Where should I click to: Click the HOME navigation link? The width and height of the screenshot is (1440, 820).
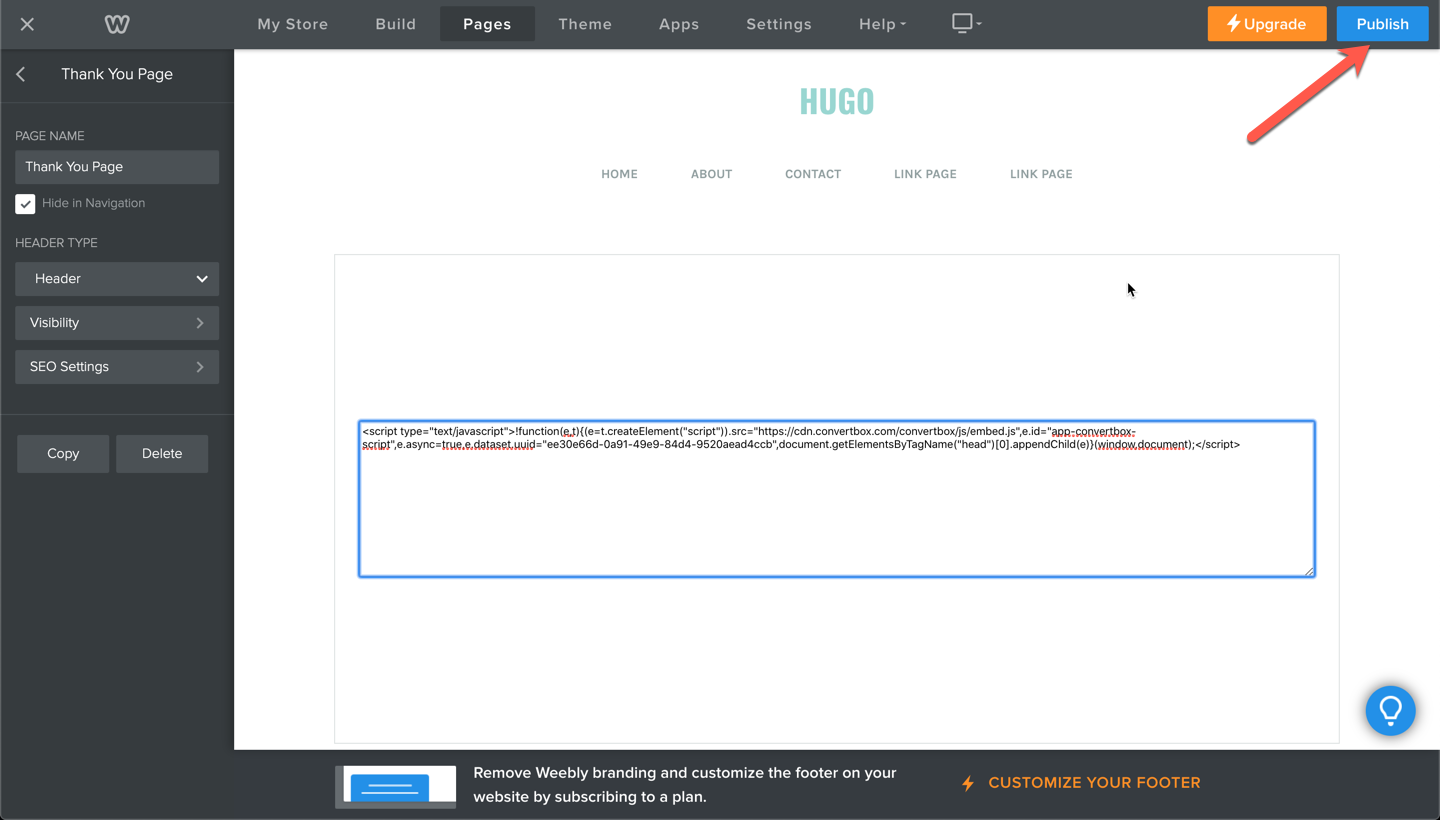(x=619, y=174)
